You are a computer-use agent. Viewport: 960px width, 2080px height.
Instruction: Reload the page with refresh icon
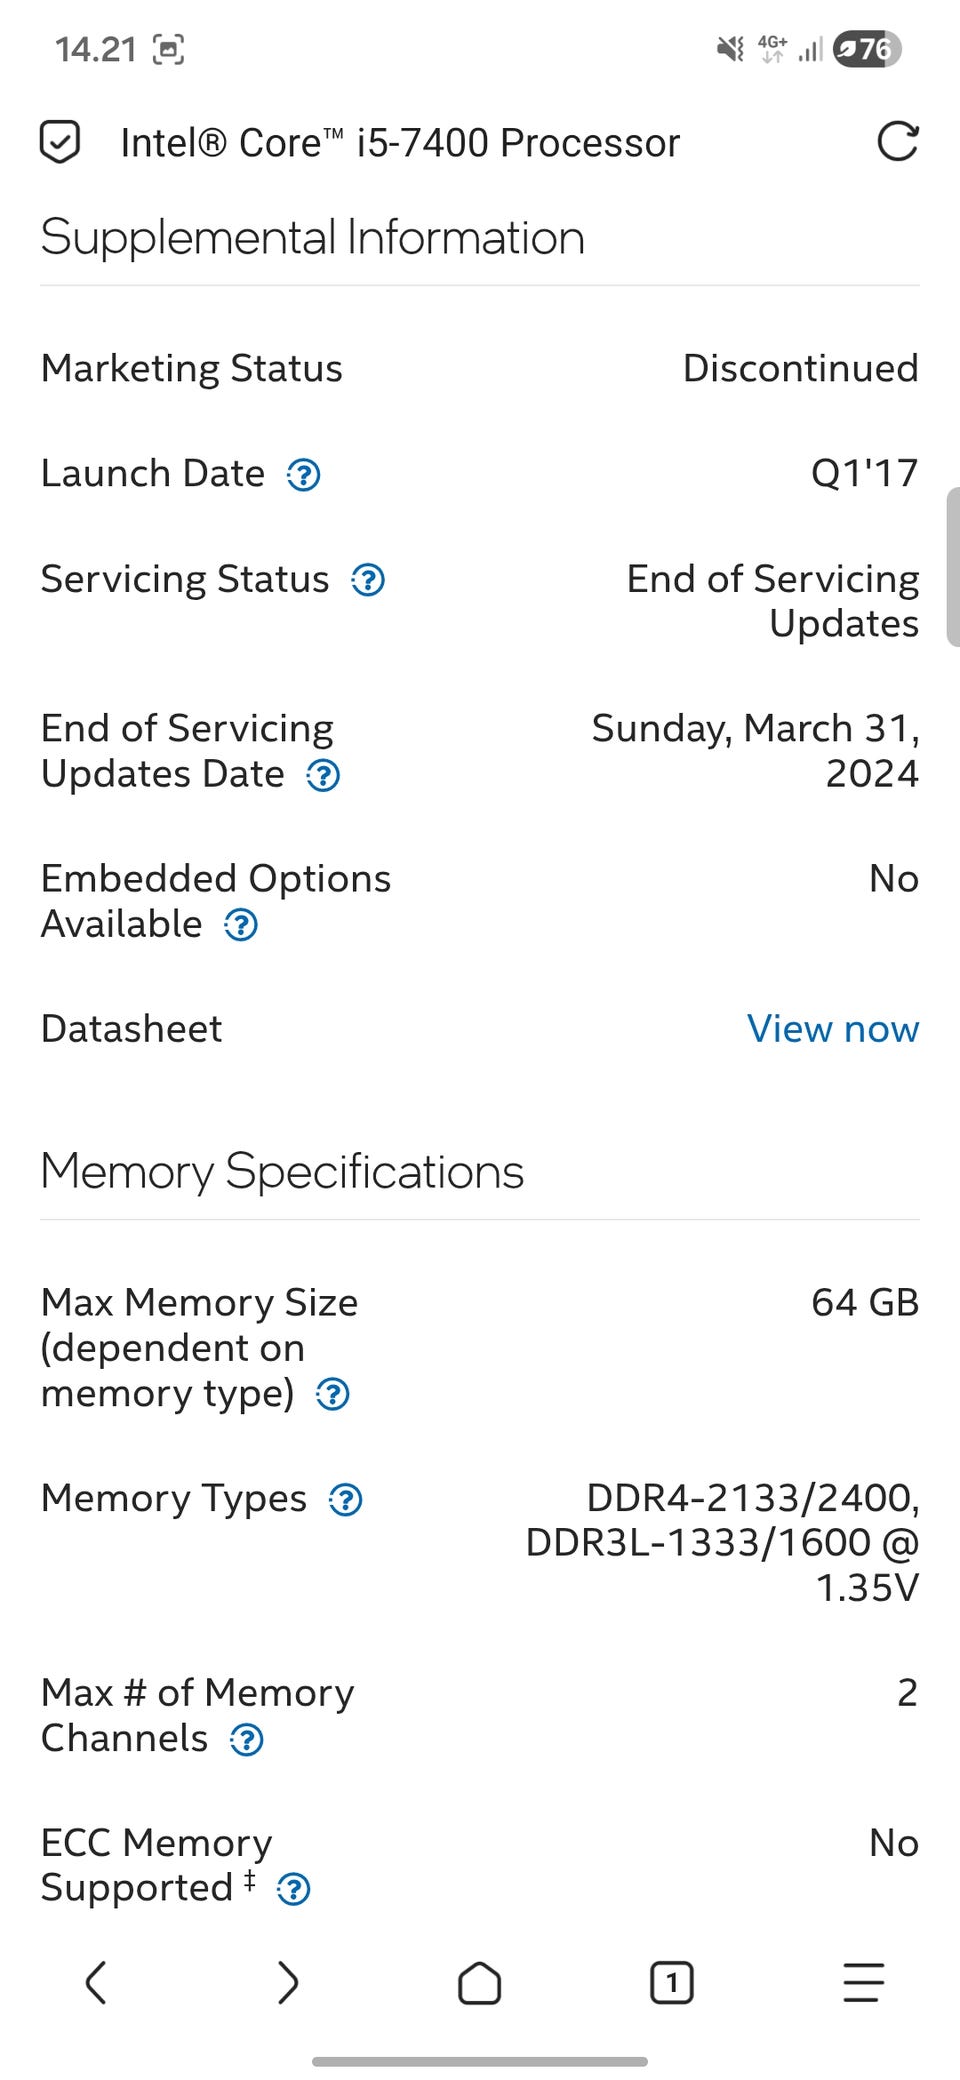[x=897, y=142]
